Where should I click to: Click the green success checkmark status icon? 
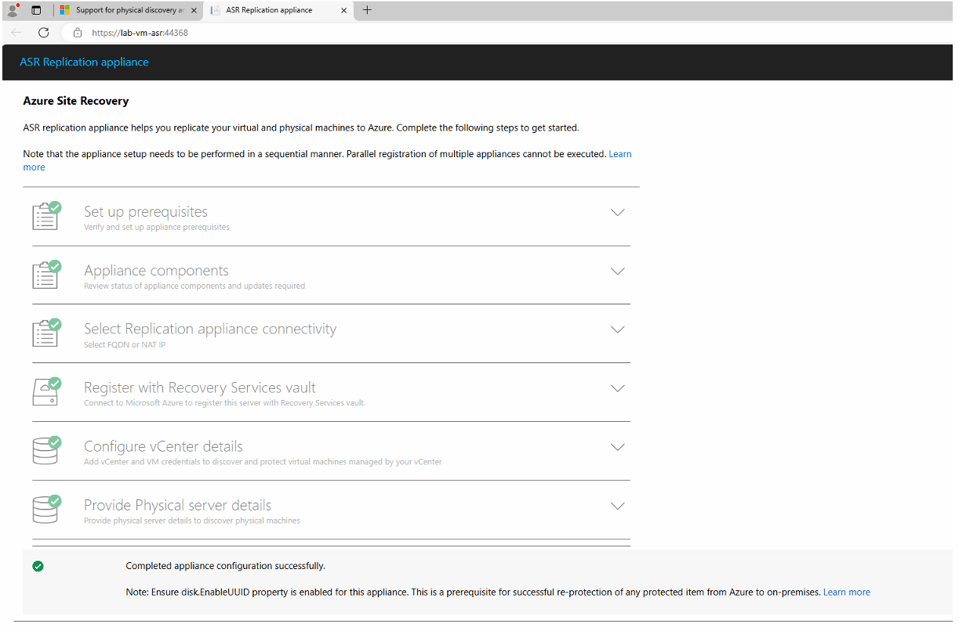[x=38, y=566]
